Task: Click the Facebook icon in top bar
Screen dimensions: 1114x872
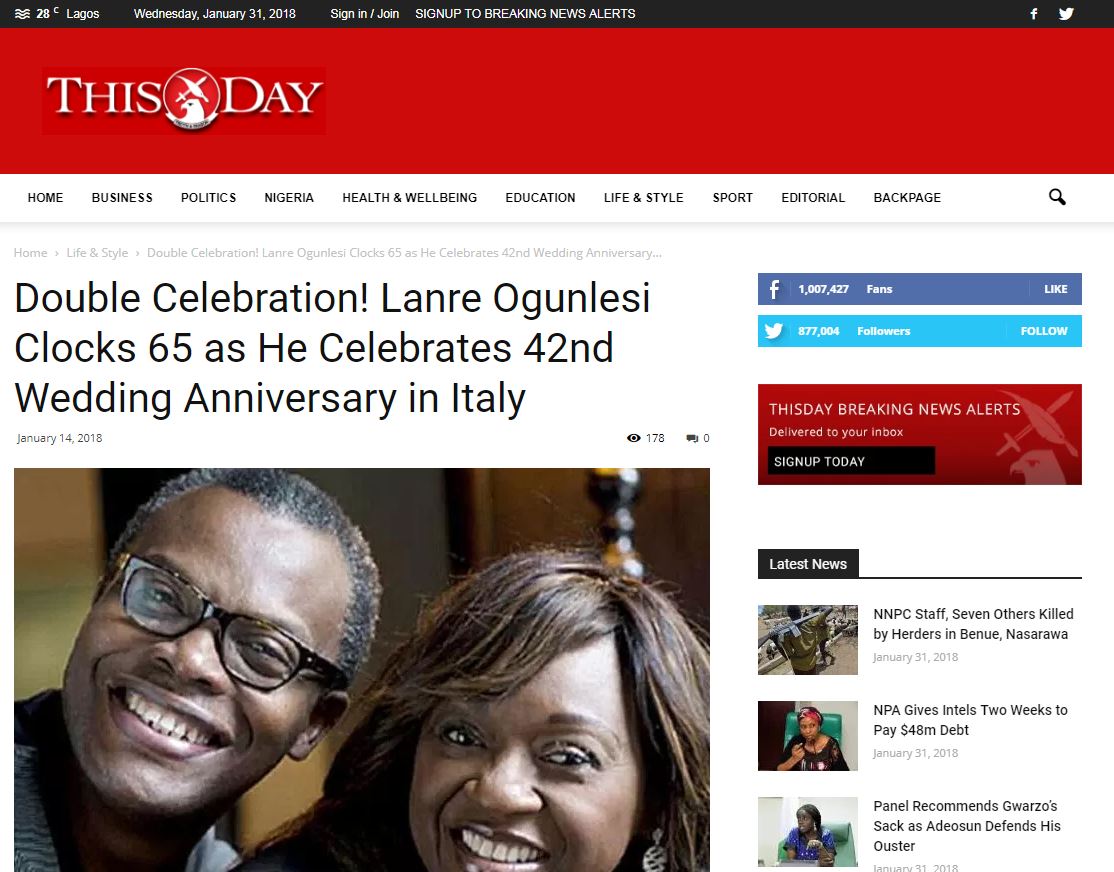Action: tap(1034, 14)
